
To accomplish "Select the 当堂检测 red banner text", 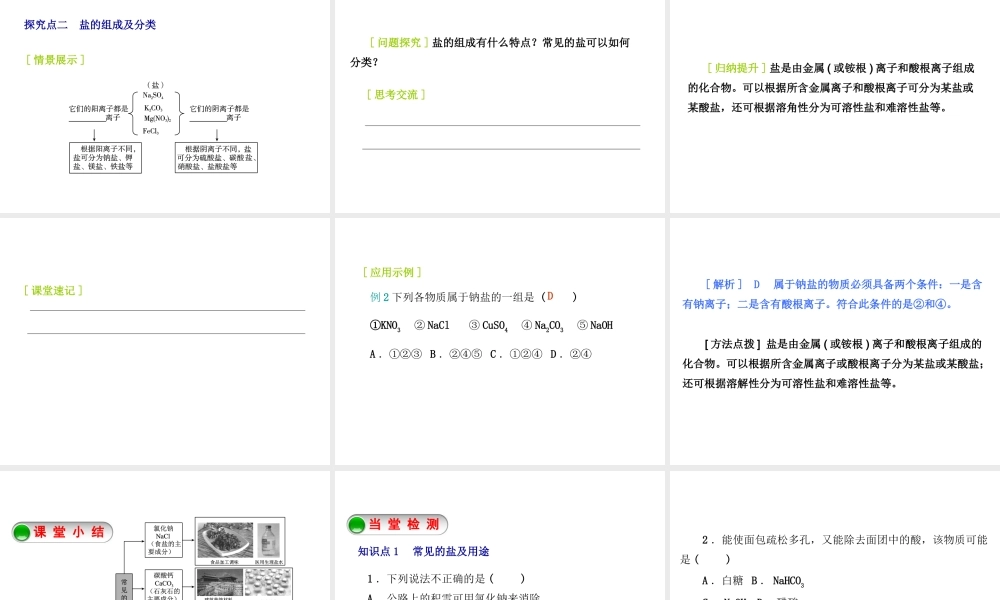I will click(x=404, y=524).
